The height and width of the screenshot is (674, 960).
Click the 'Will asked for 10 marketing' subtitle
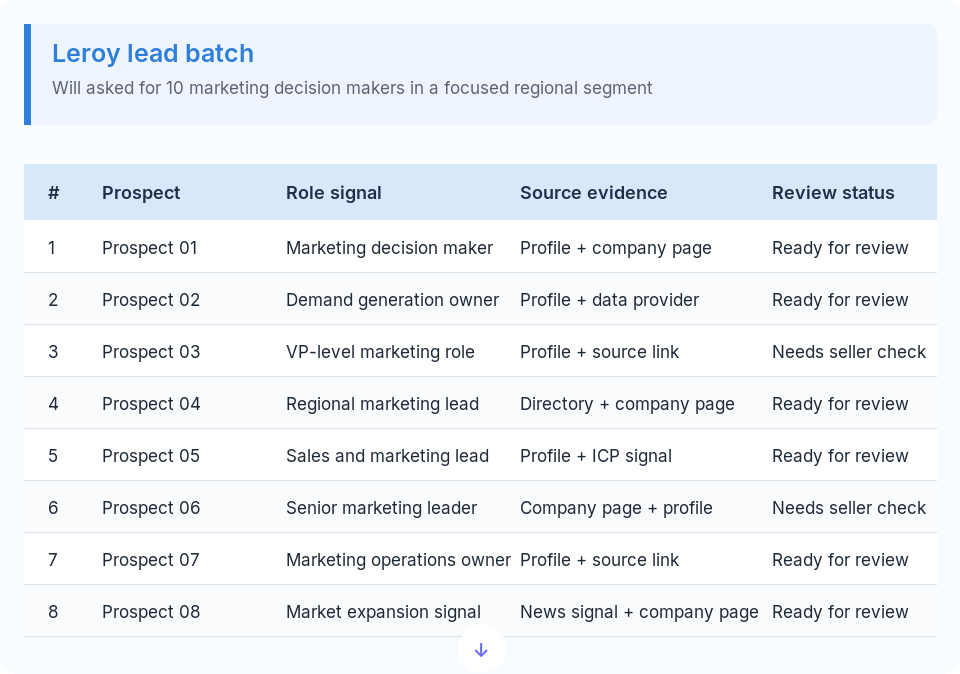pyautogui.click(x=352, y=88)
